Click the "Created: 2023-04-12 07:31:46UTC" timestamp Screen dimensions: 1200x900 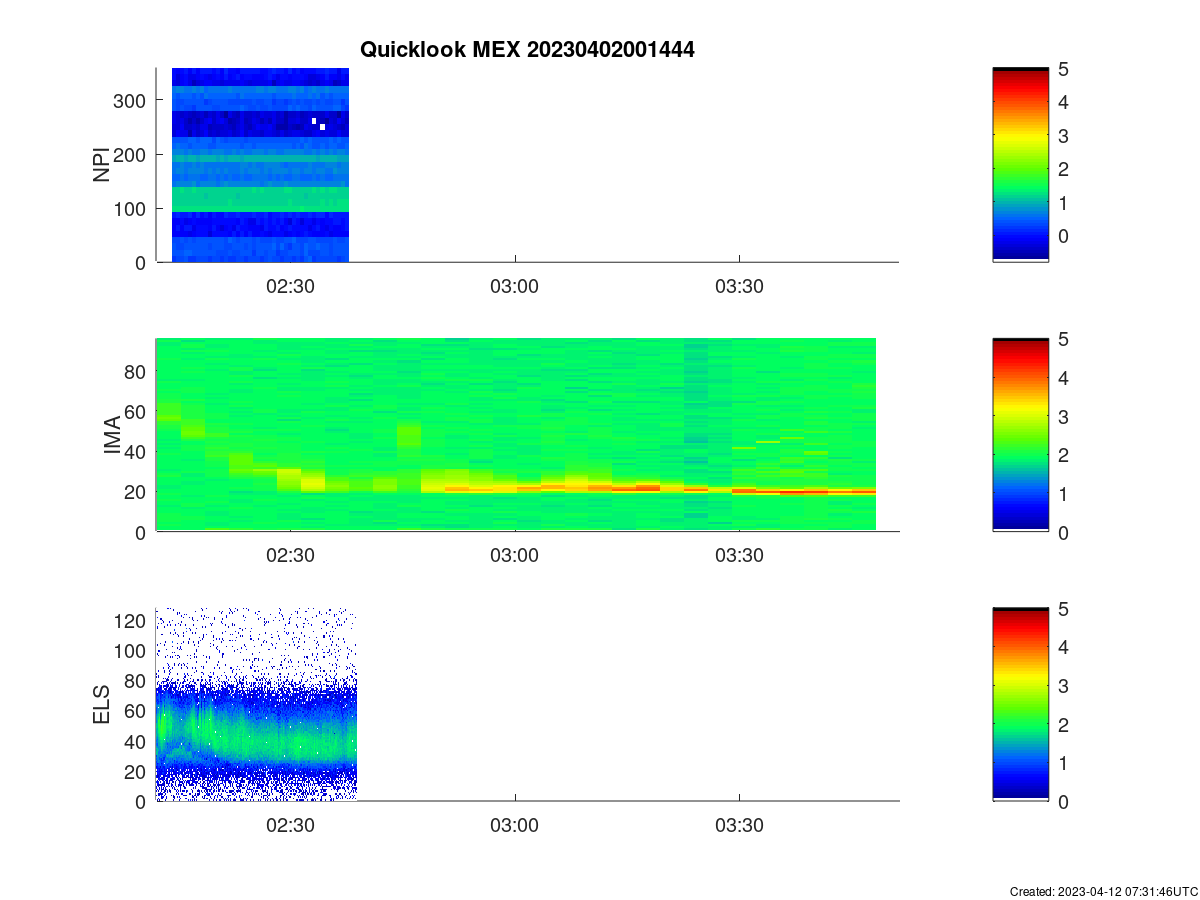pyautogui.click(x=1104, y=891)
